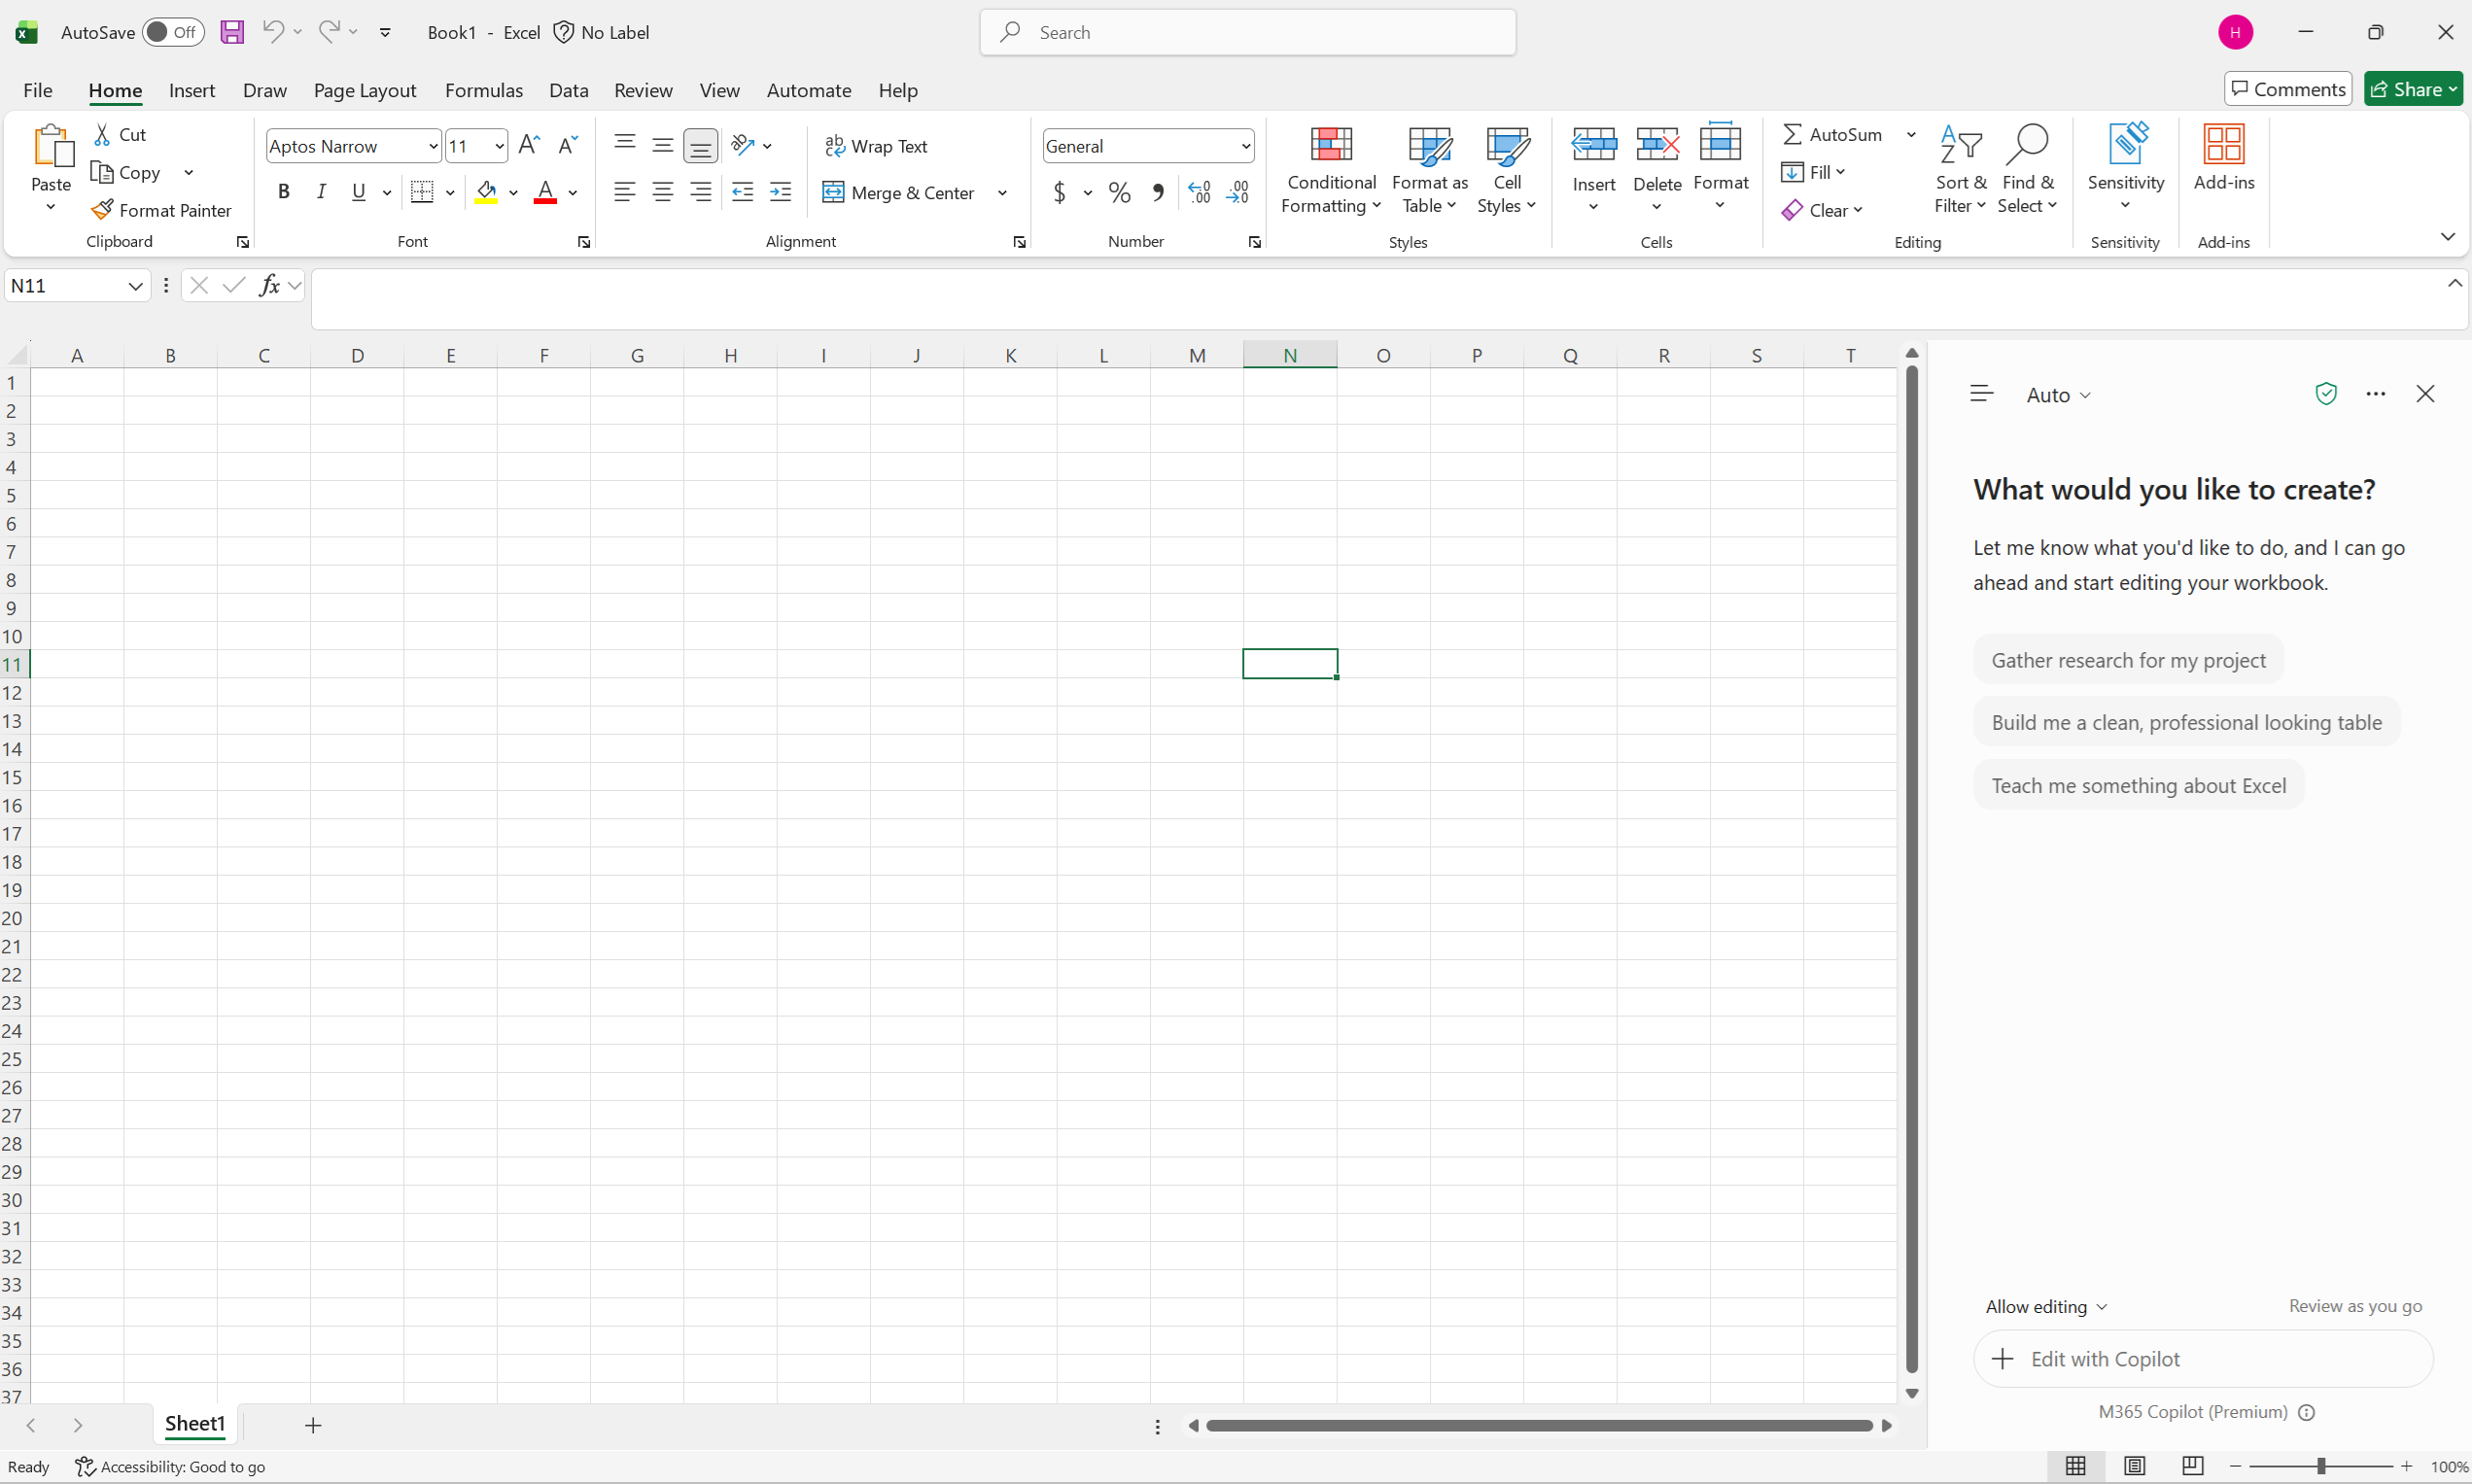Choose 'Gather research for my project' suggestion
This screenshot has height=1484, width=2472.
pyautogui.click(x=2128, y=660)
